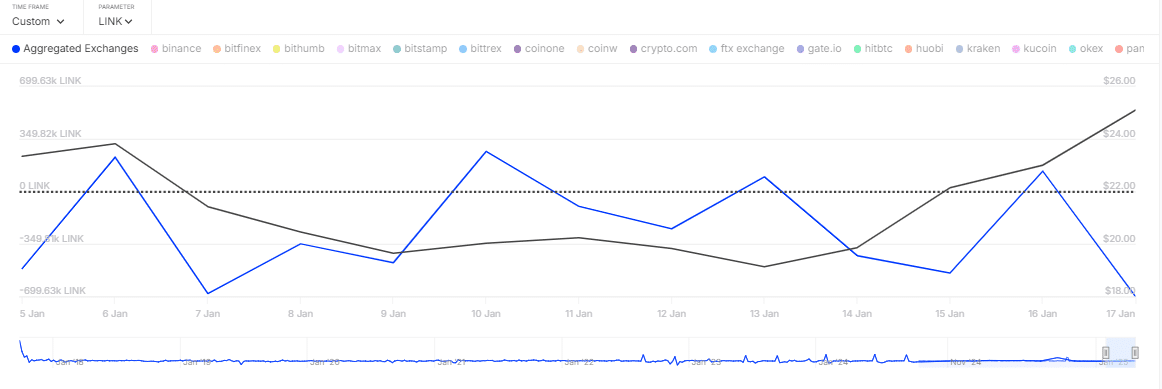Click bittrex legend color dot
The width and height of the screenshot is (1162, 389).
pos(463,49)
